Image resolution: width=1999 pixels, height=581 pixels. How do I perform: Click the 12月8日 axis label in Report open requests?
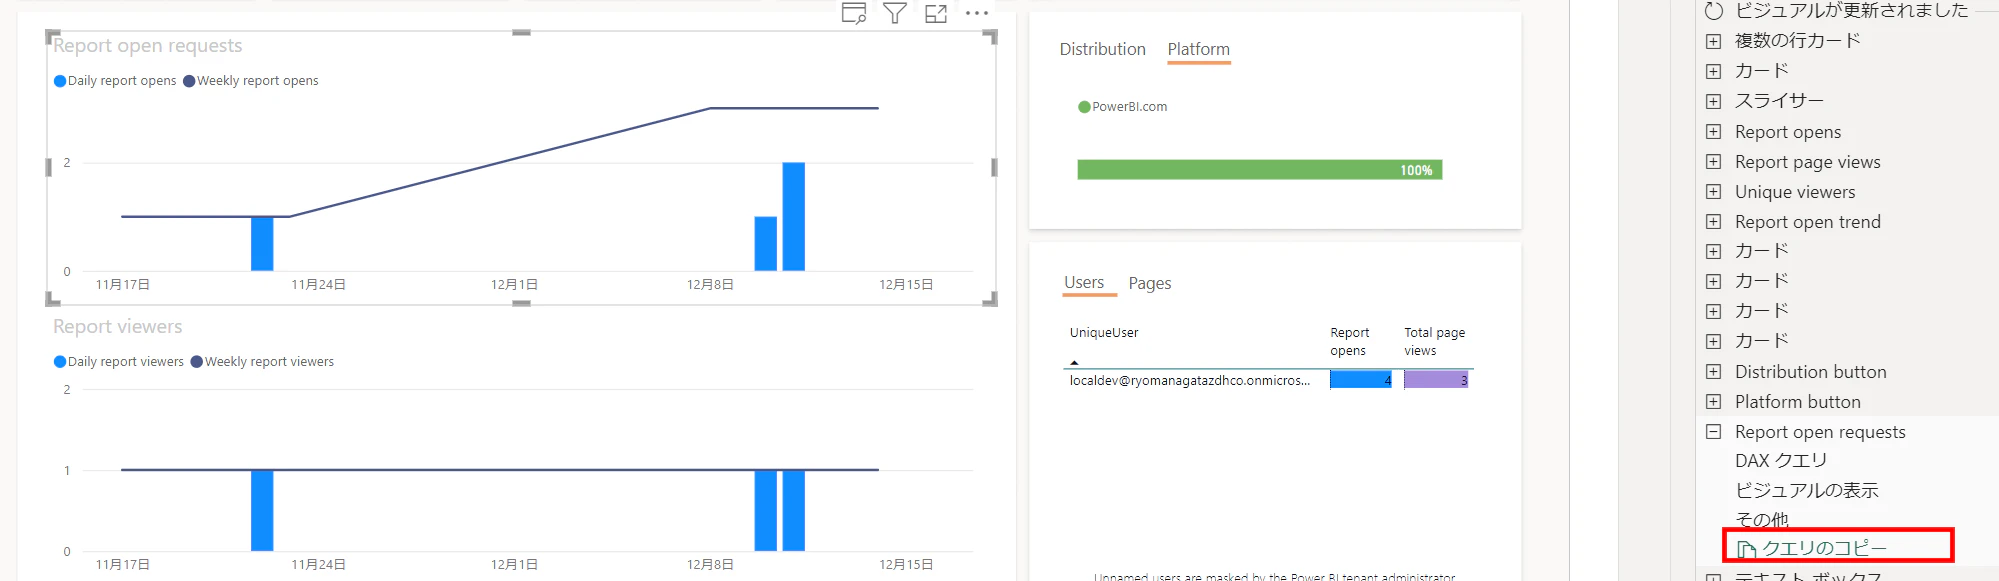point(710,285)
